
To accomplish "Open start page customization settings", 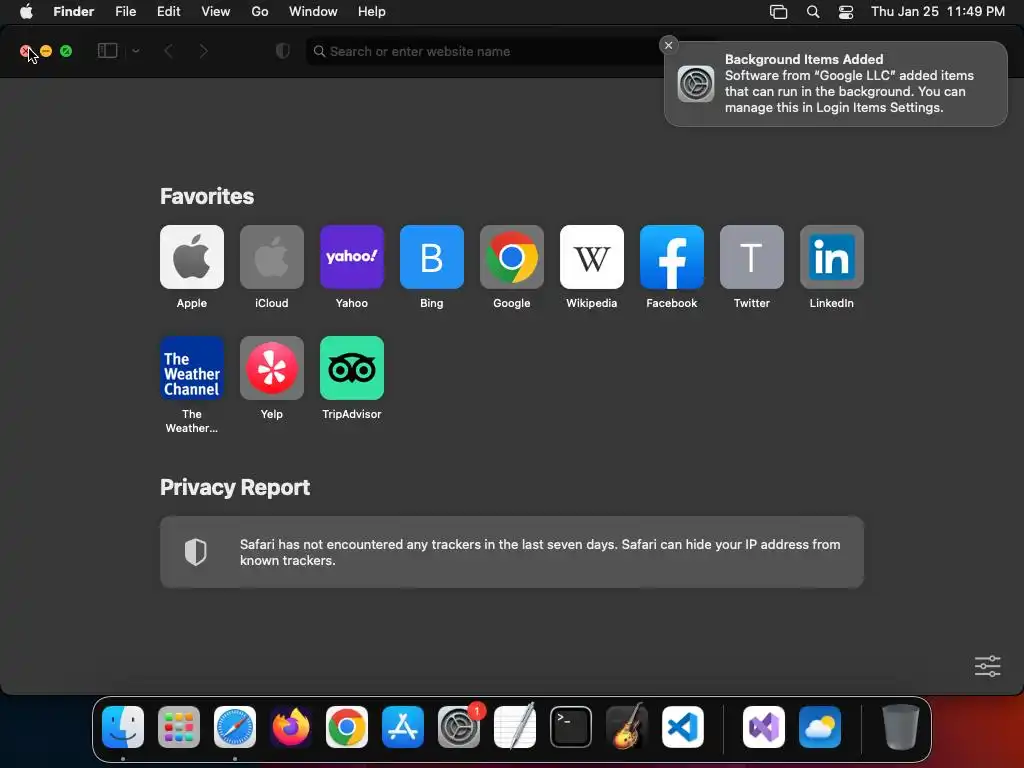I will coord(987,666).
